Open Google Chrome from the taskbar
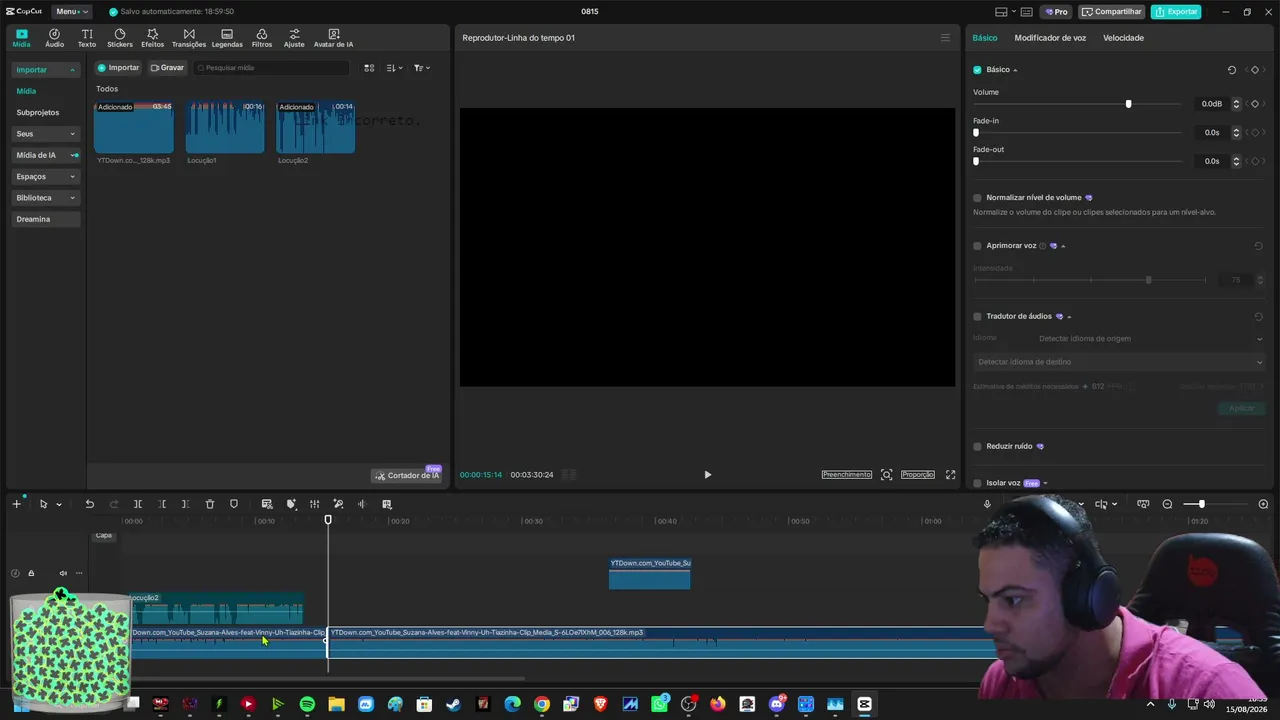Viewport: 1280px width, 720px height. pos(541,704)
